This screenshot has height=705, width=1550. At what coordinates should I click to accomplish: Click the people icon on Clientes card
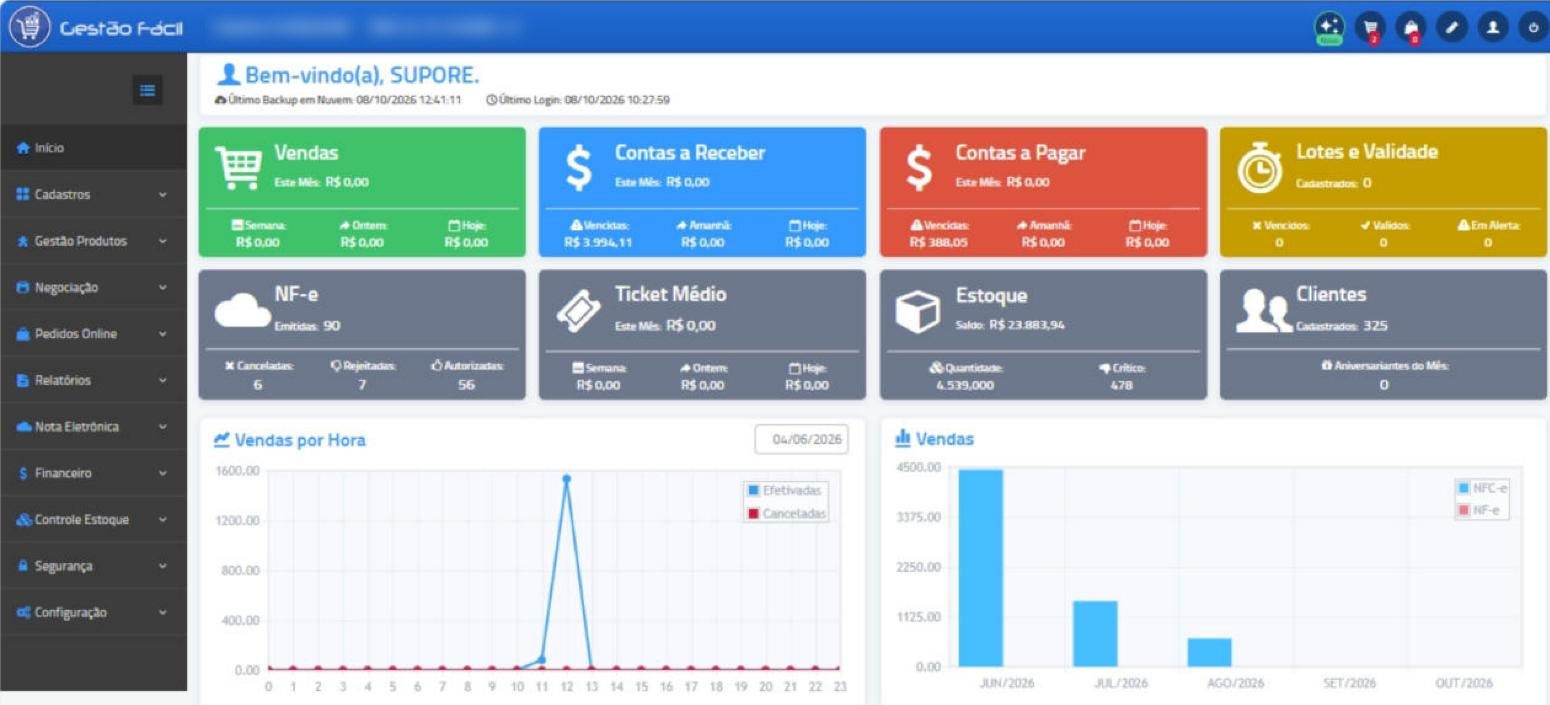tap(1263, 311)
